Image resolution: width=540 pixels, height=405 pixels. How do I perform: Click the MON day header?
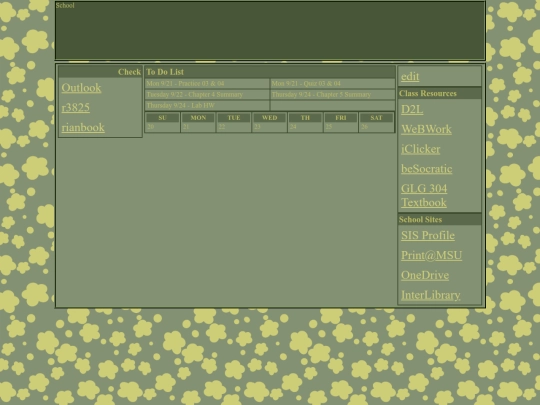(198, 118)
